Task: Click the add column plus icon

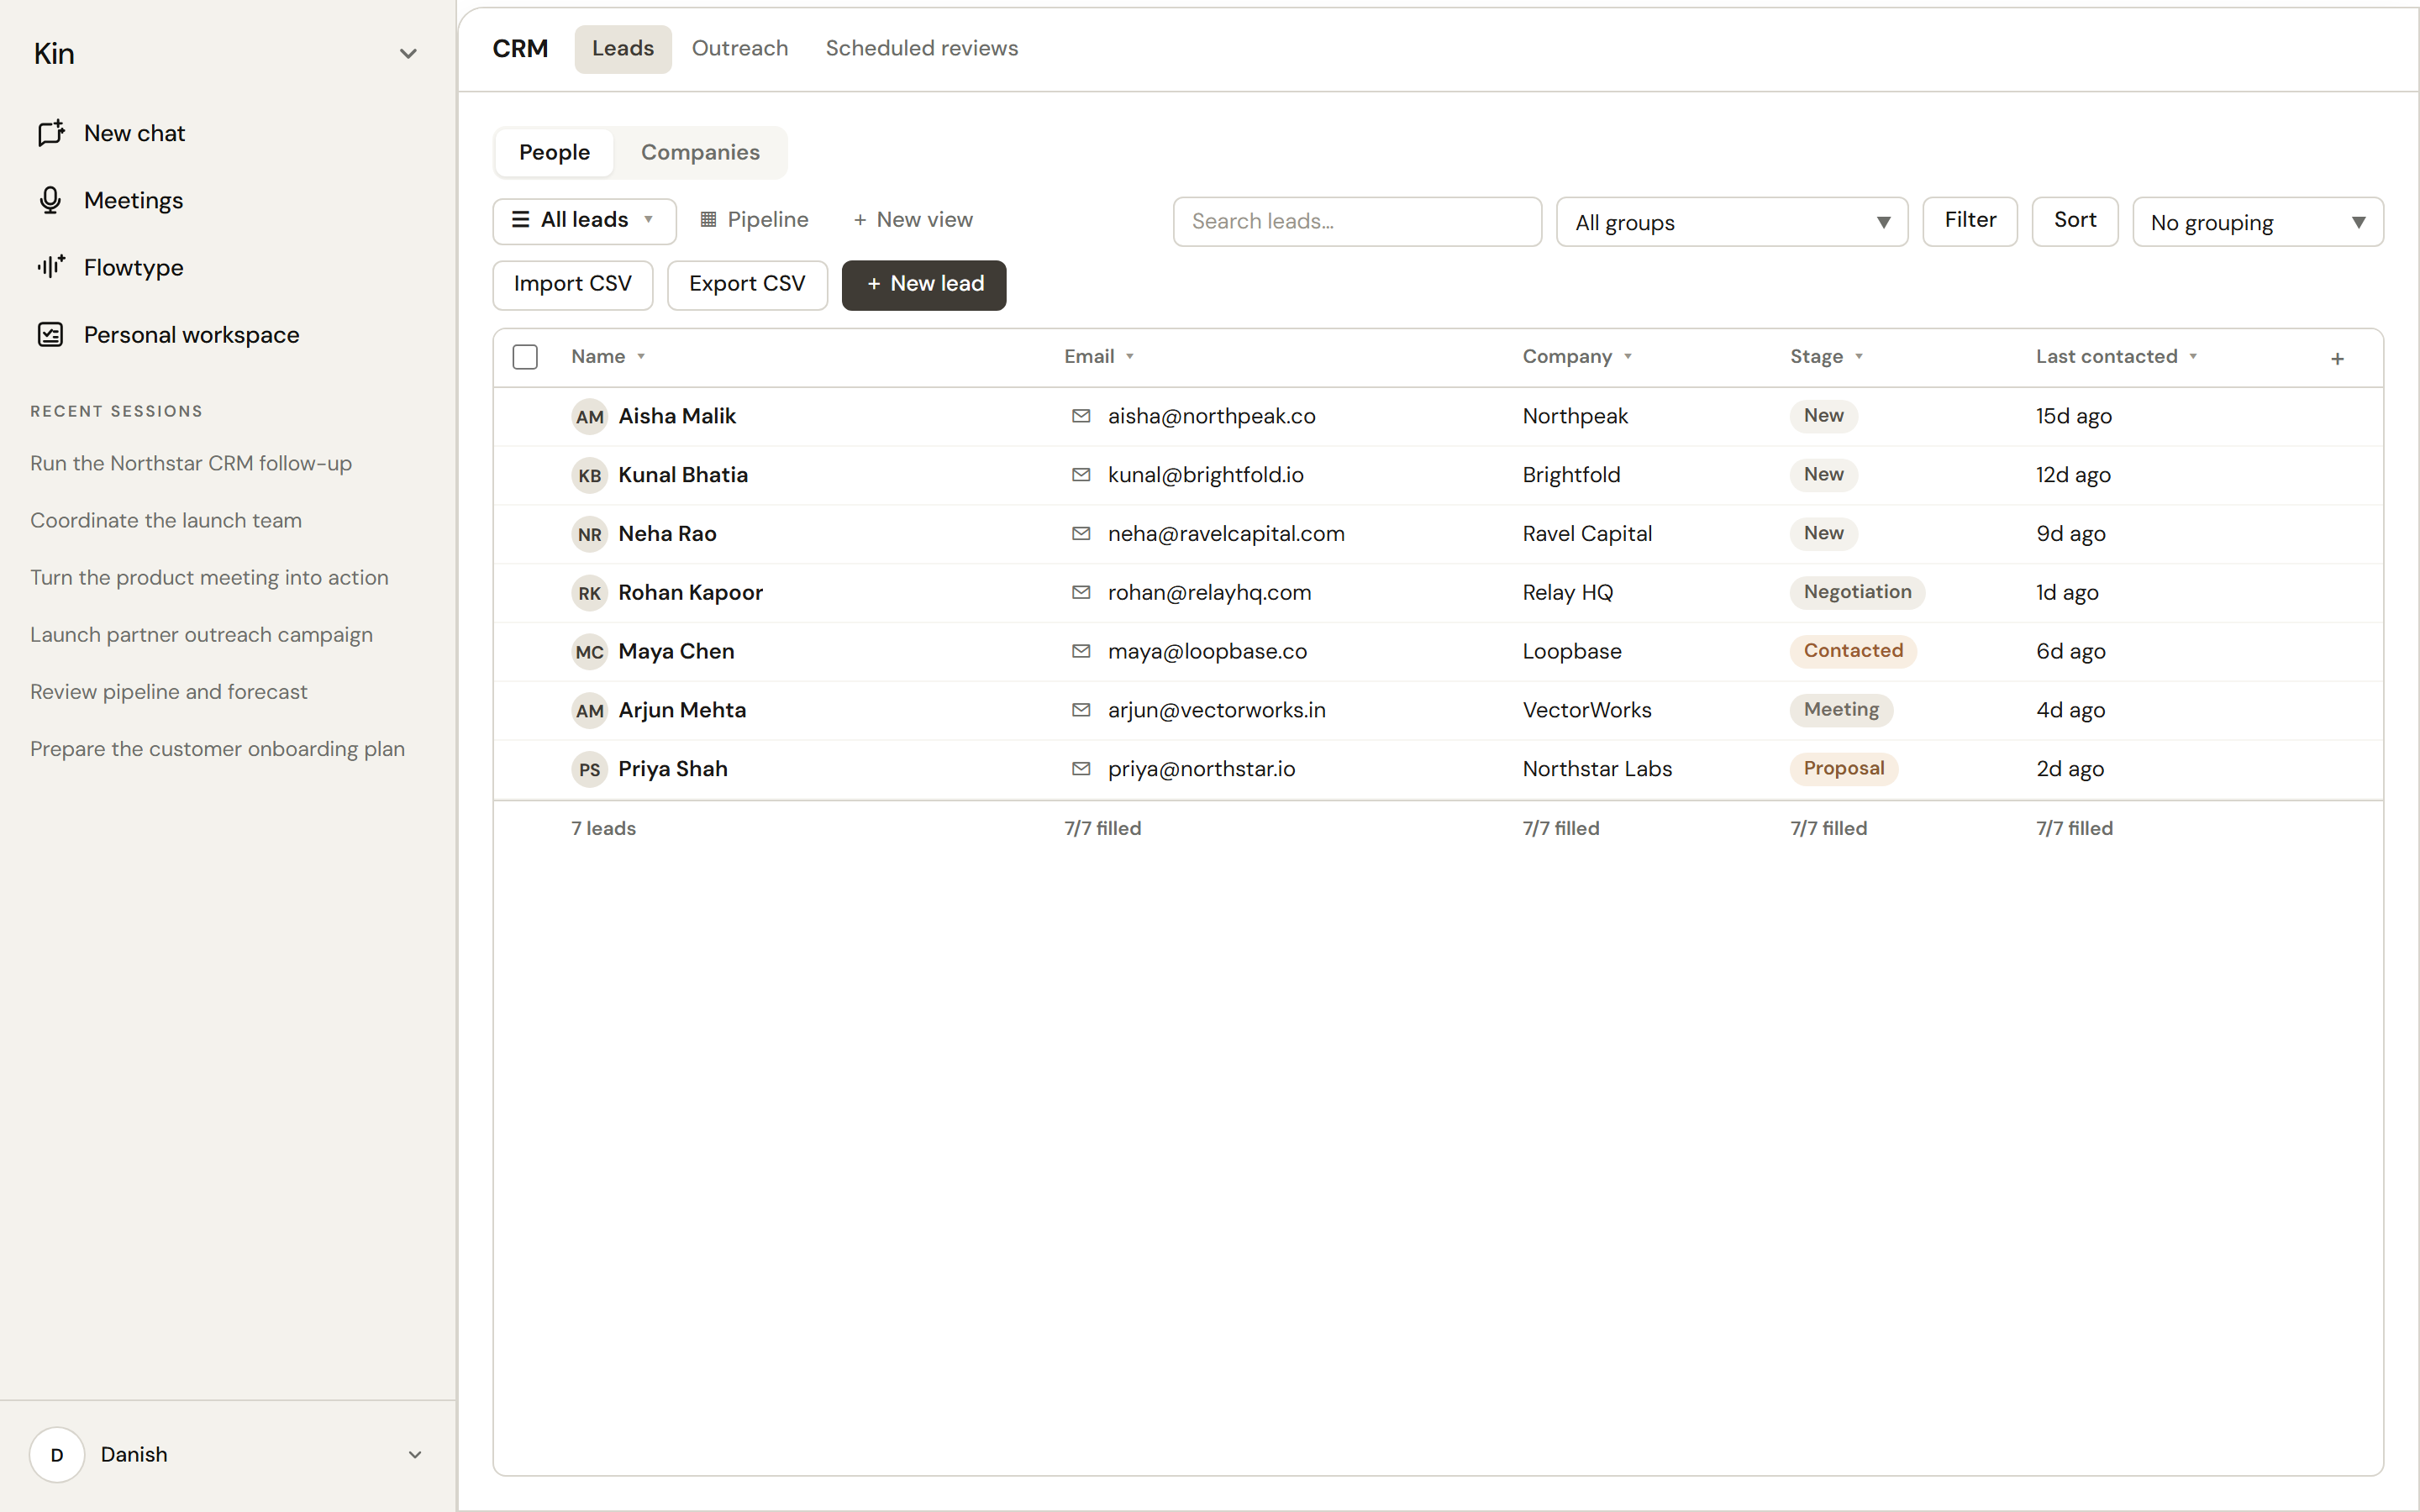Action: click(x=2337, y=358)
